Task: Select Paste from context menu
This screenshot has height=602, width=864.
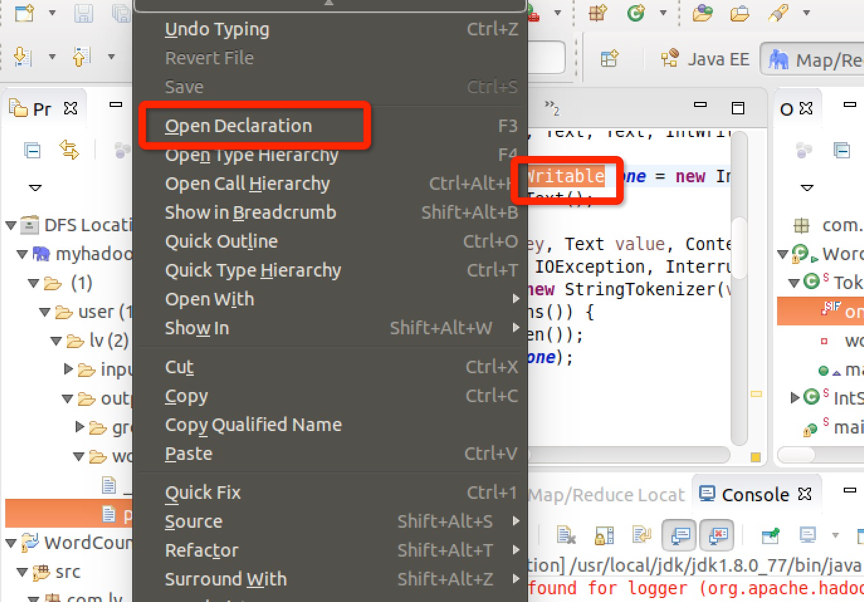Action: 188,454
